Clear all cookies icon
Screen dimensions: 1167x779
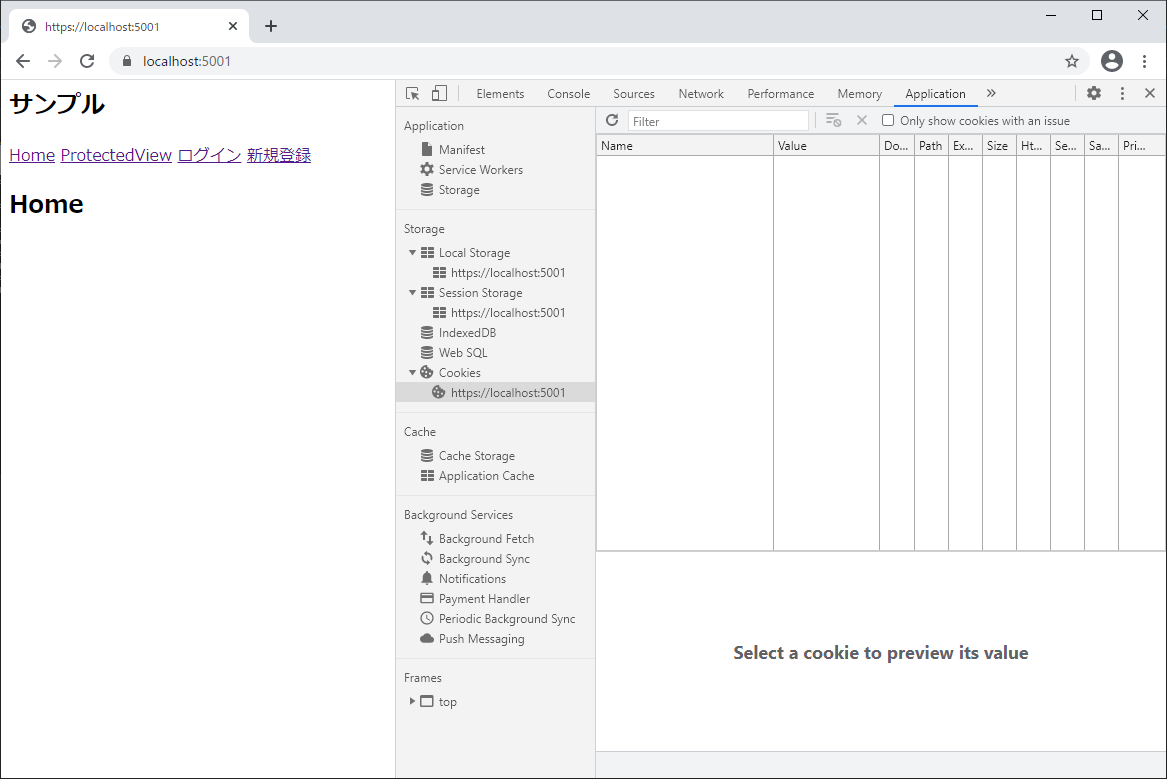point(834,120)
